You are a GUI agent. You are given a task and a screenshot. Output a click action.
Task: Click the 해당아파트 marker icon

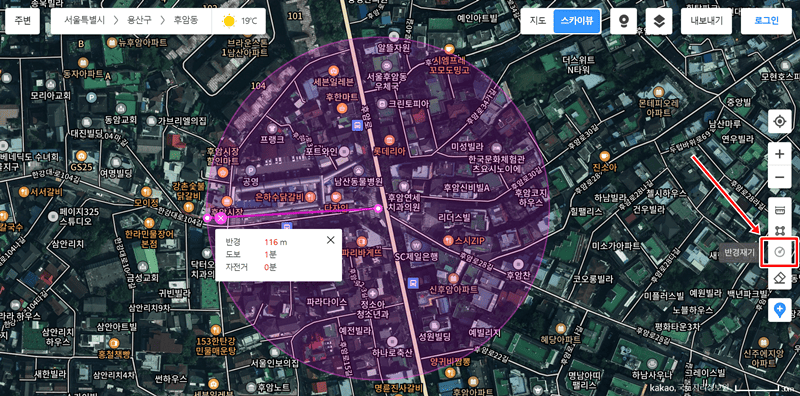(x=561, y=329)
